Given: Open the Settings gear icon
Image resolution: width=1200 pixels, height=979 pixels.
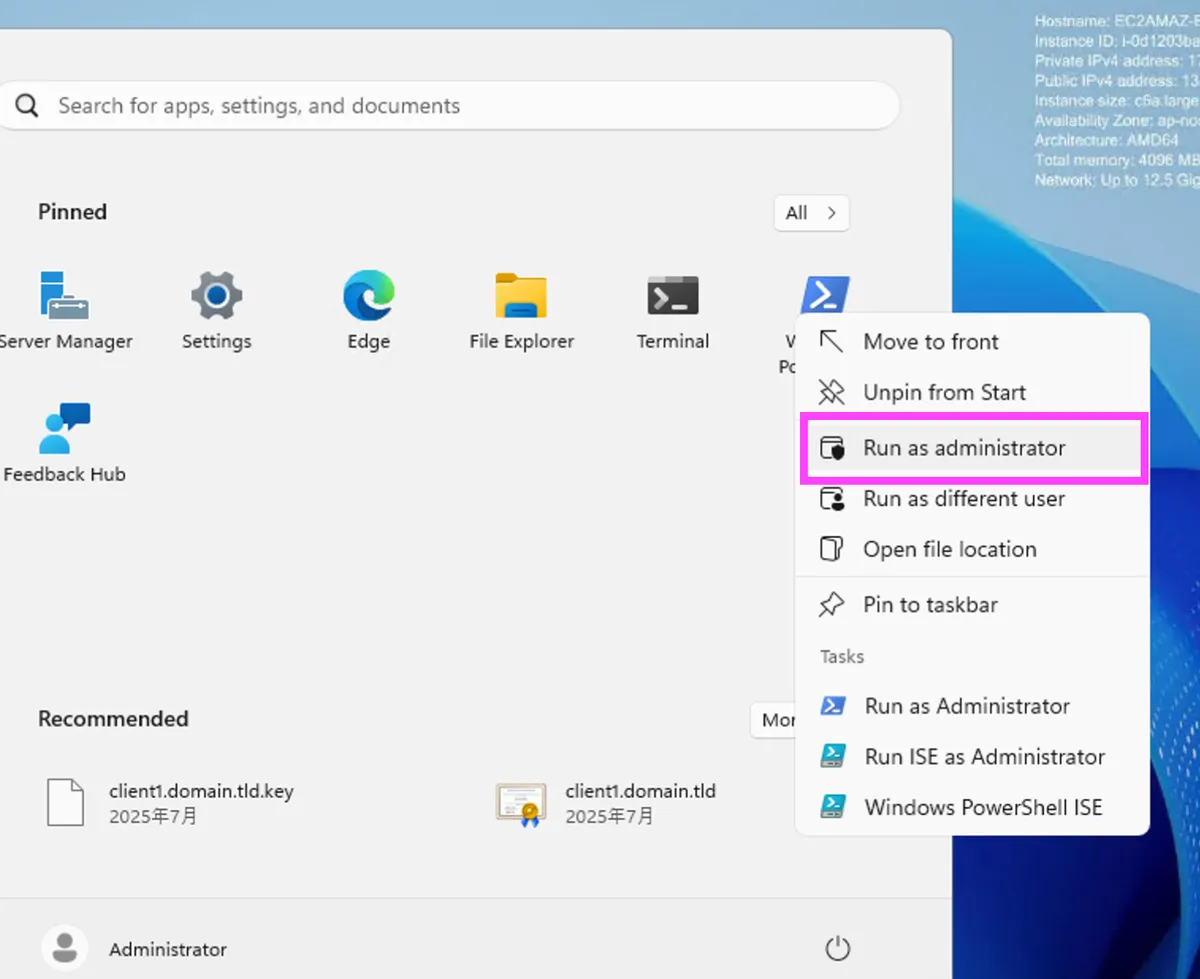Looking at the screenshot, I should 216,296.
